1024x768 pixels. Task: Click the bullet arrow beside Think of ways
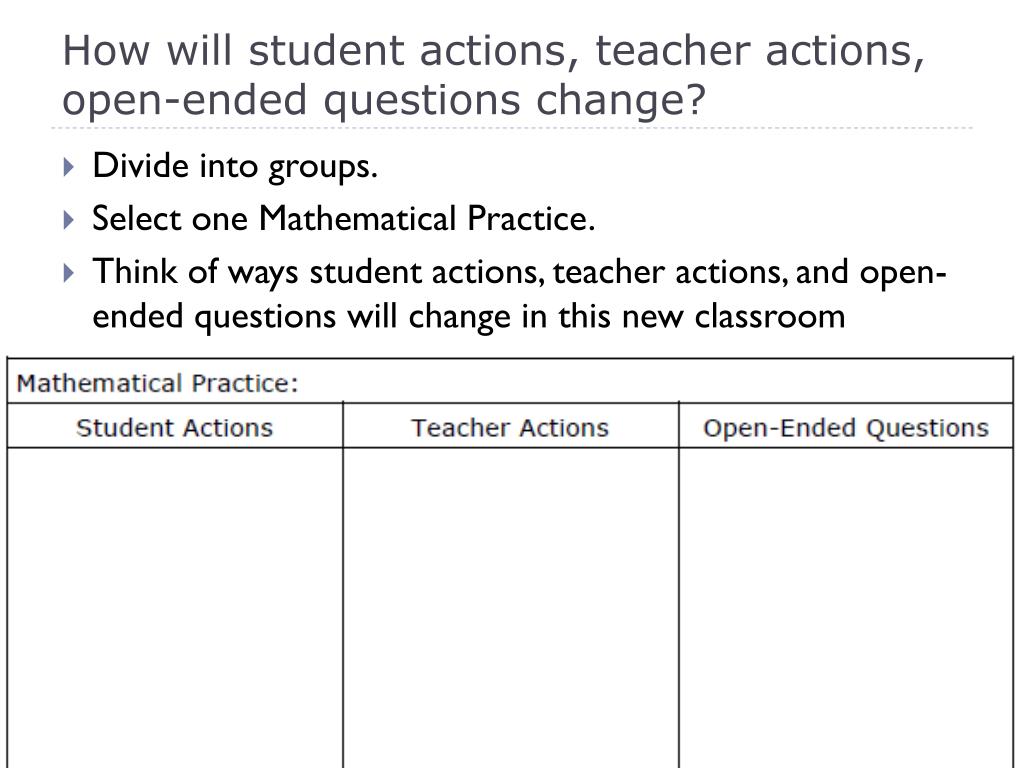pyautogui.click(x=70, y=272)
